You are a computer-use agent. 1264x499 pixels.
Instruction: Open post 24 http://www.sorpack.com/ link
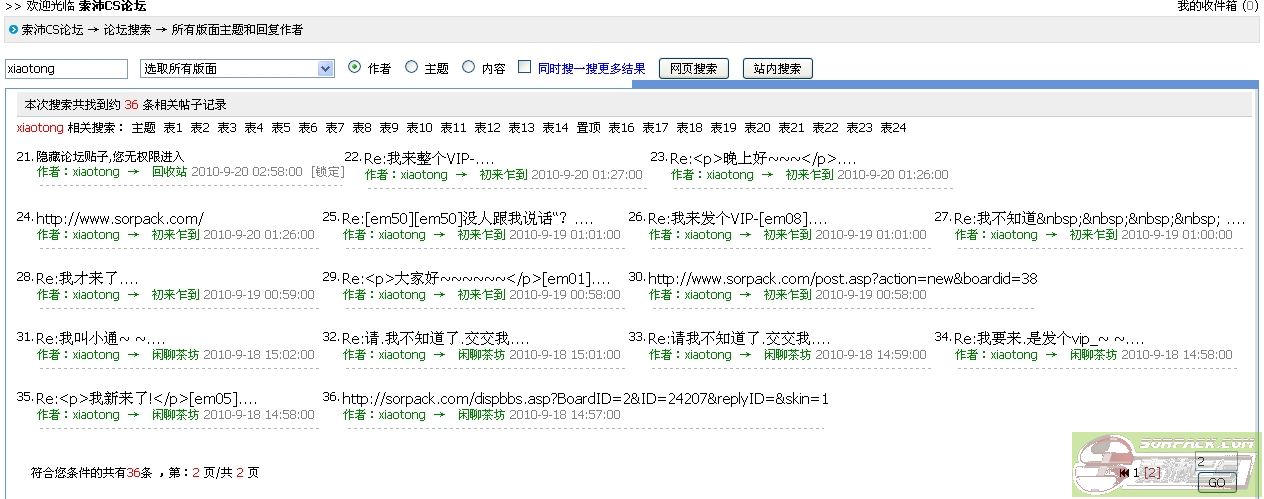120,218
